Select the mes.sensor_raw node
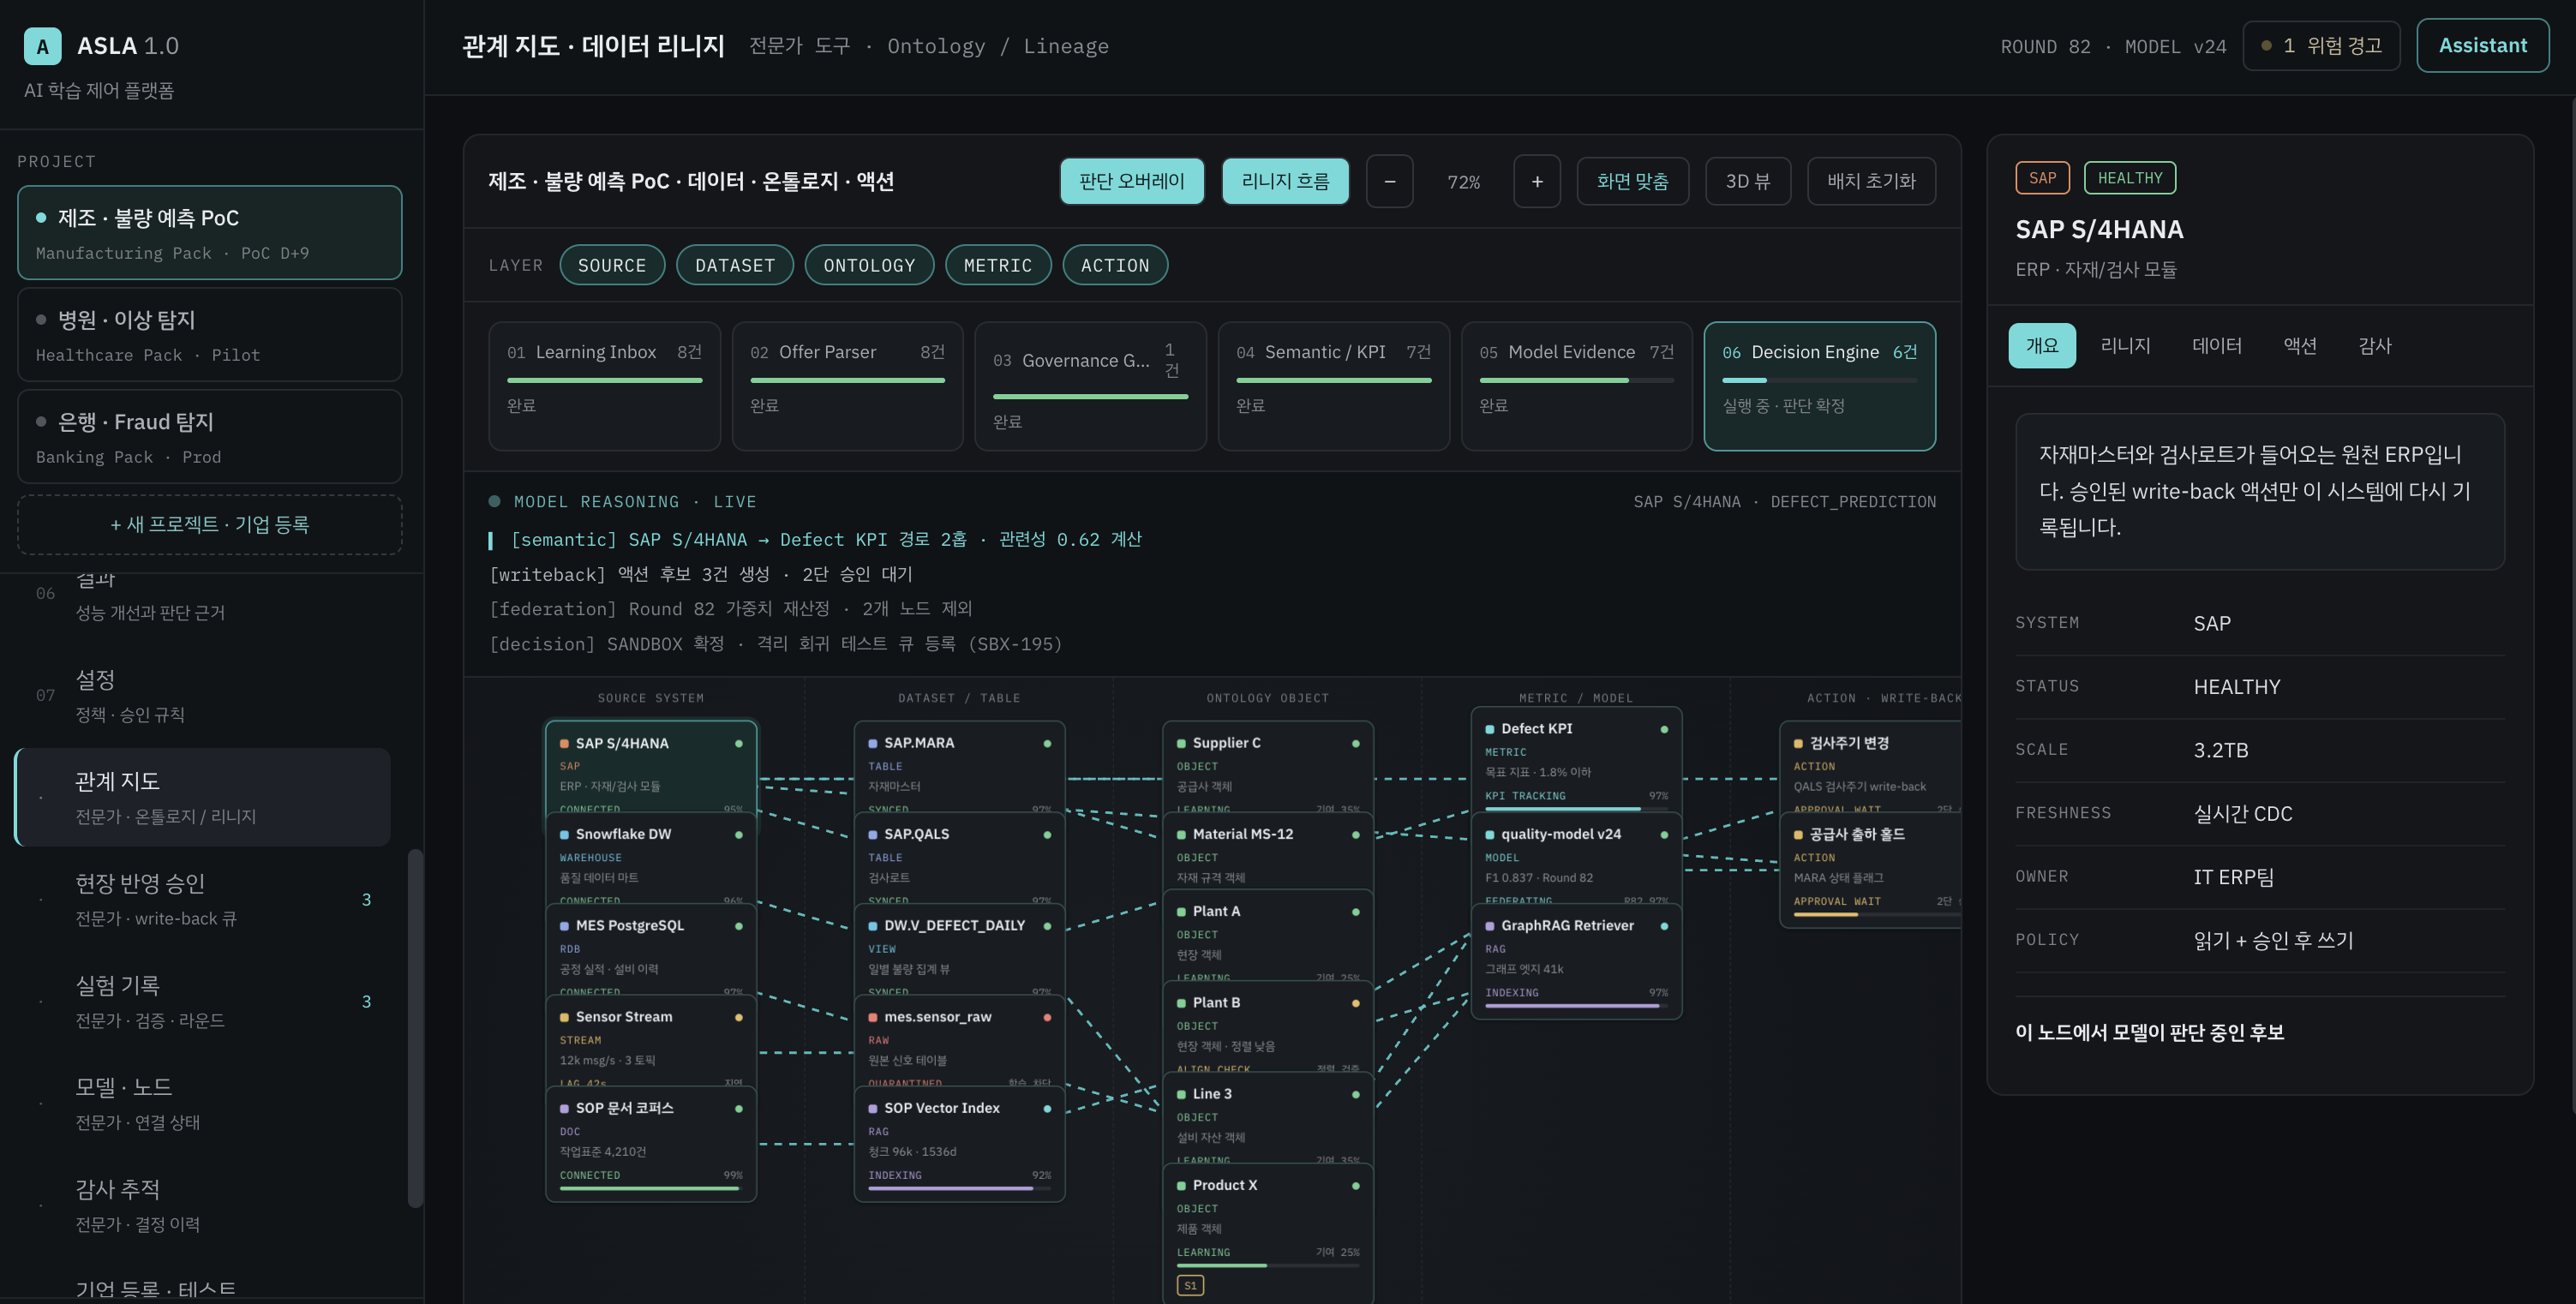 (959, 1041)
